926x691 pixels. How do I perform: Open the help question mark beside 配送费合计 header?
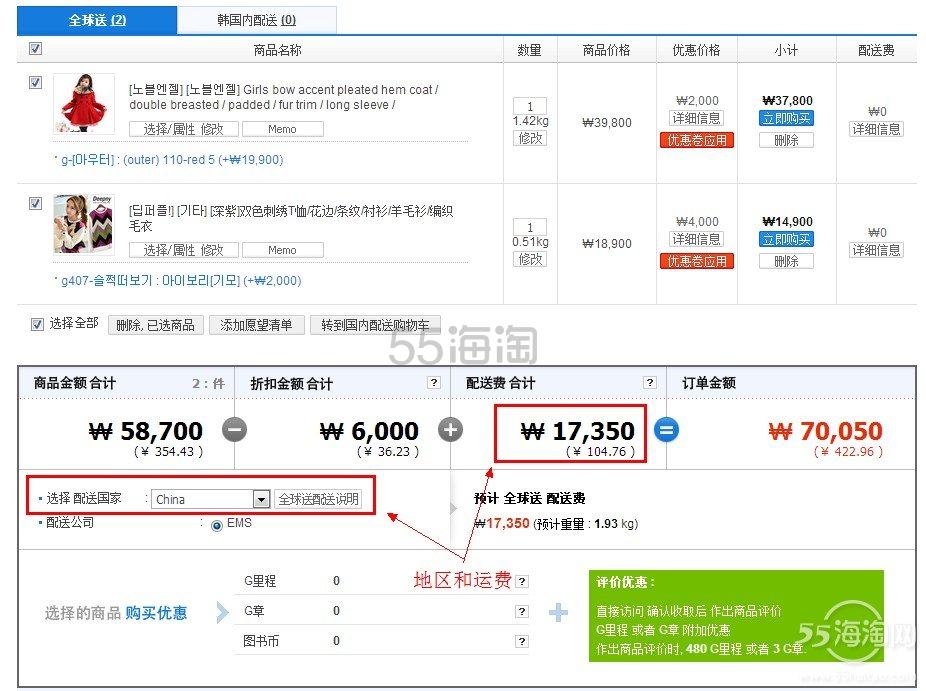[x=651, y=382]
